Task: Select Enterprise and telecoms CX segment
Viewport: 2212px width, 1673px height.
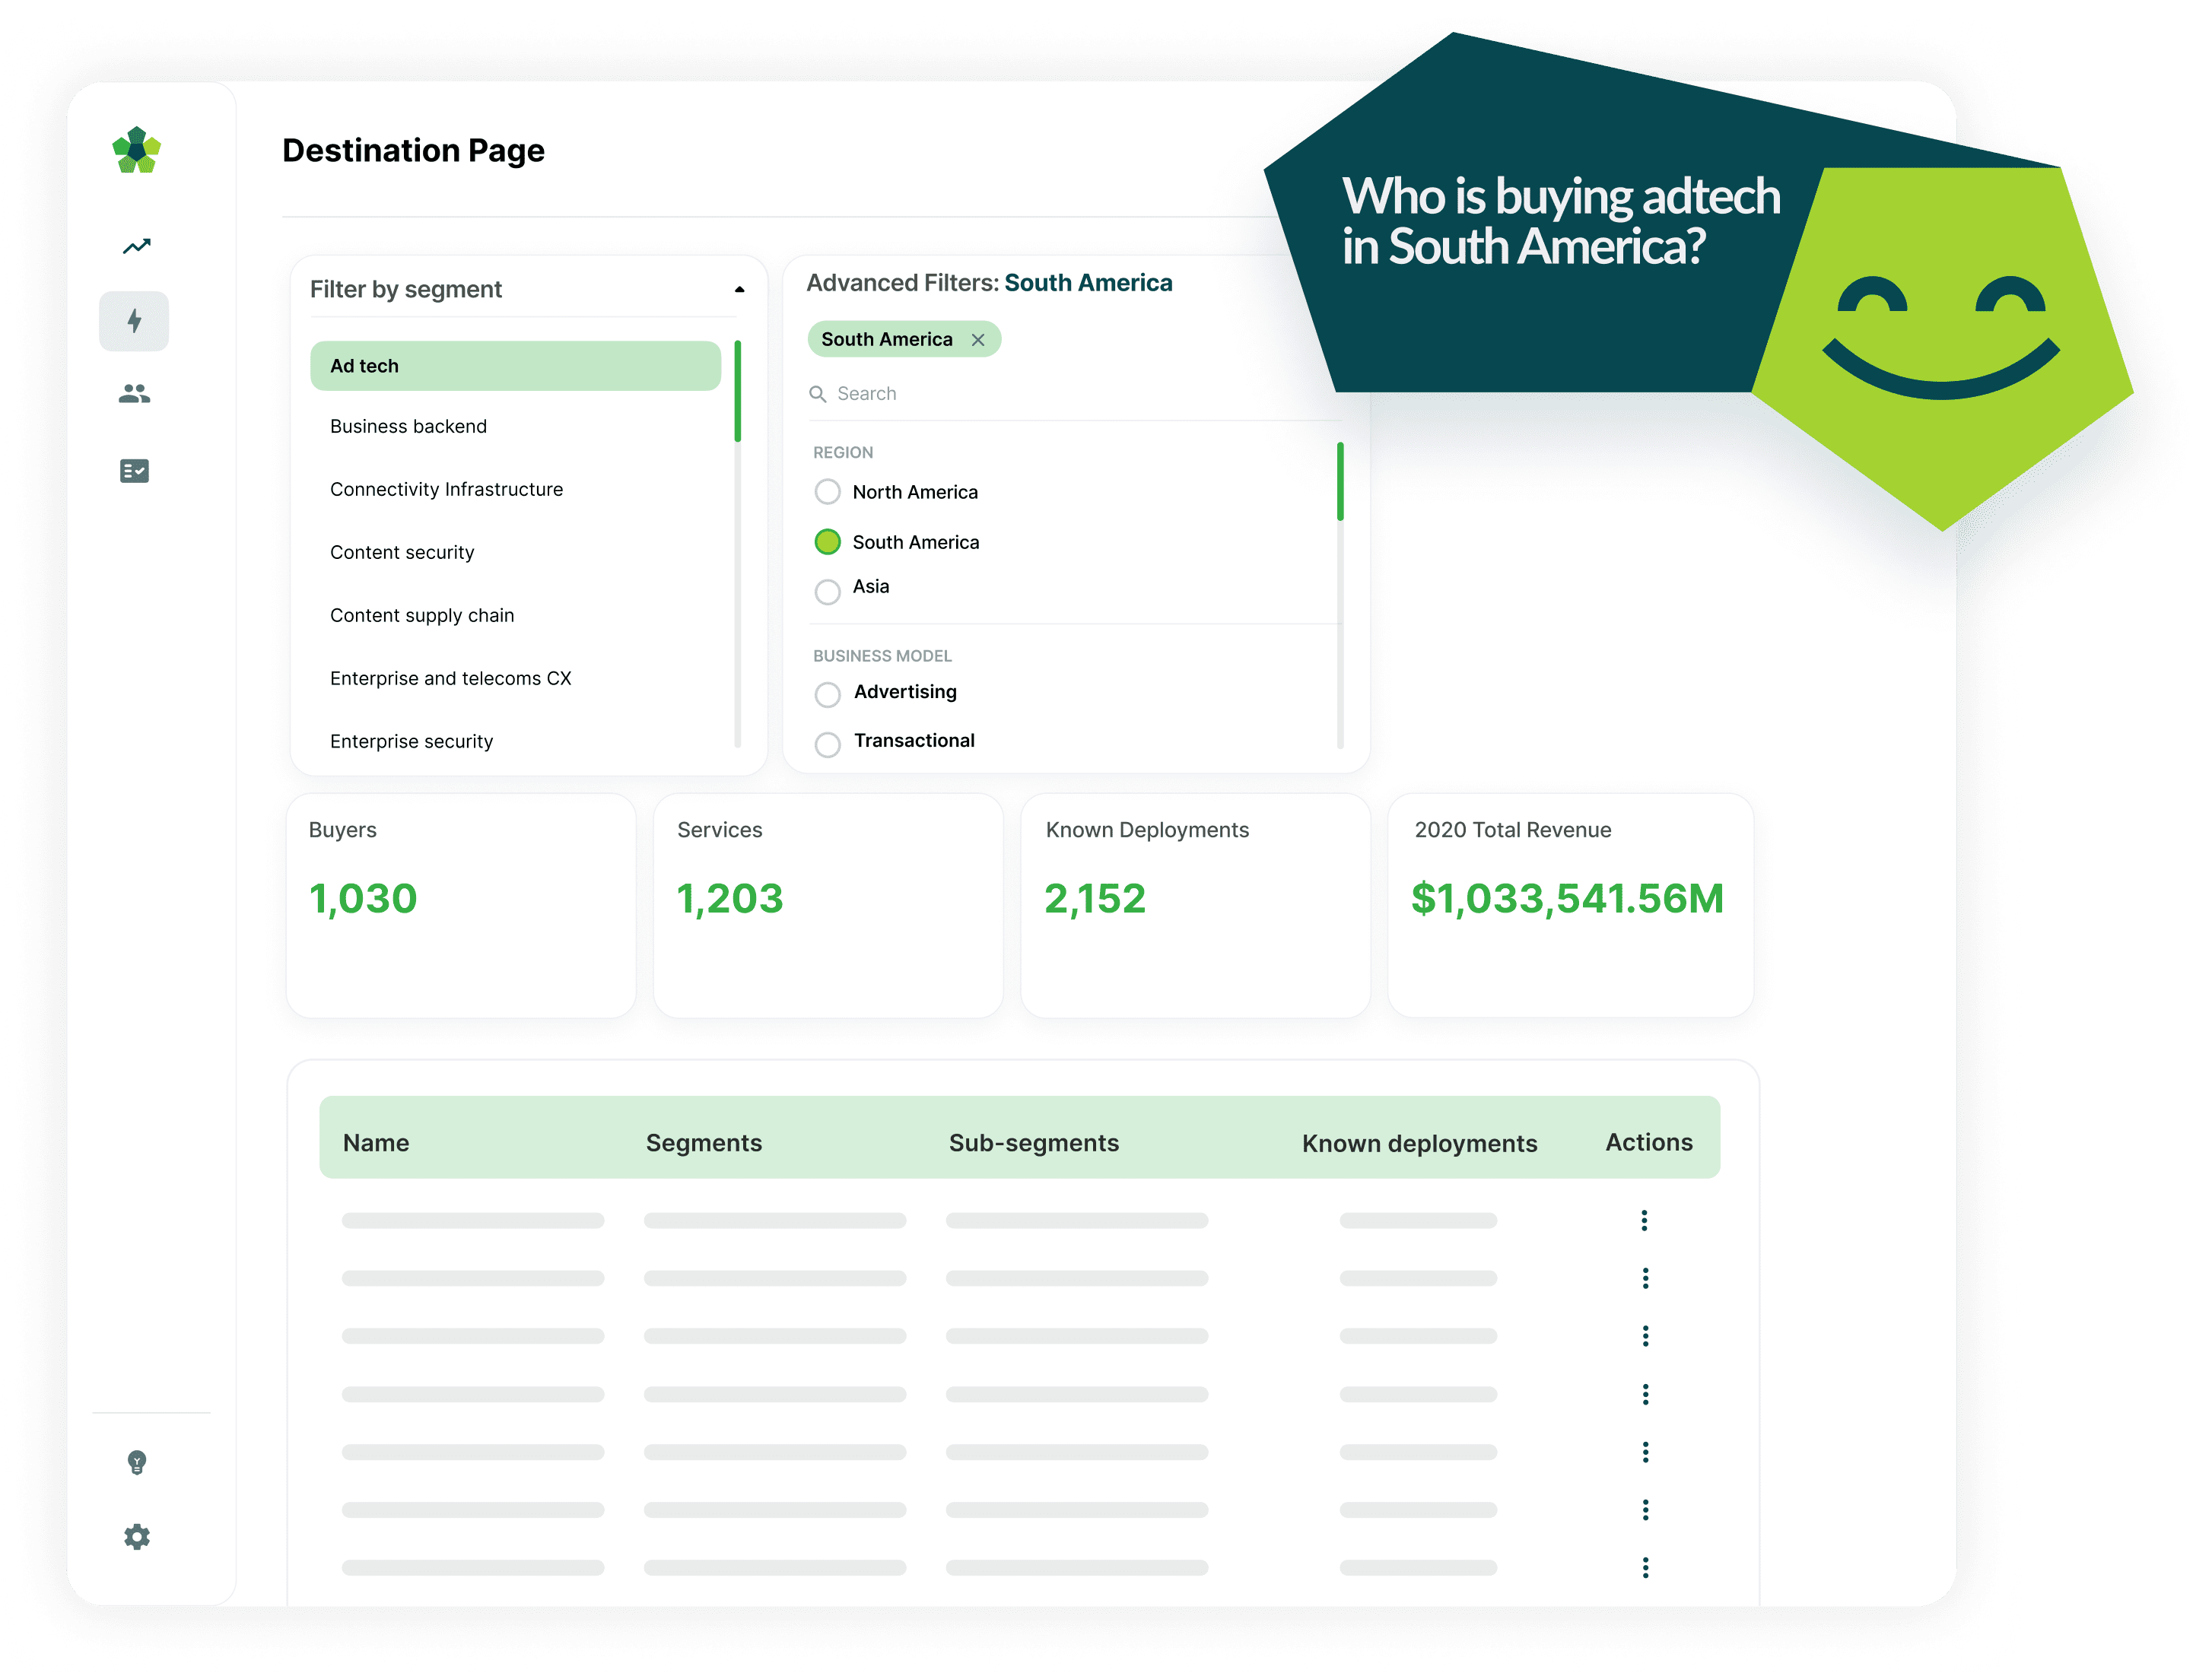Action: [x=450, y=679]
